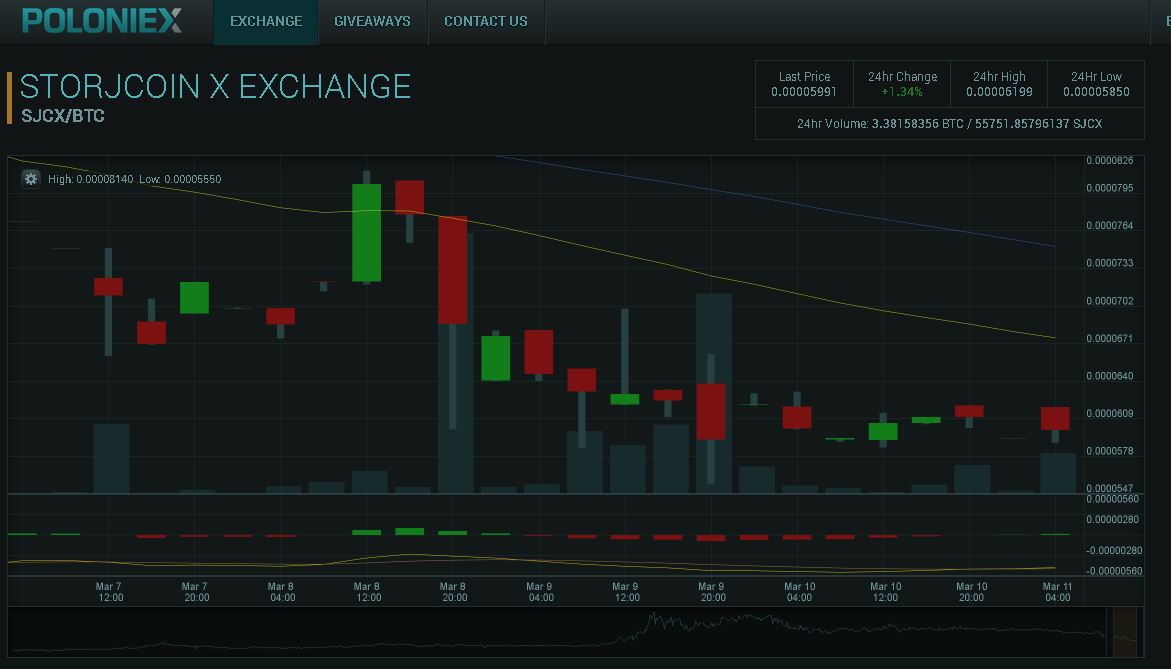Click the range selector handle on overview chart
The image size is (1171, 669).
point(1125,632)
